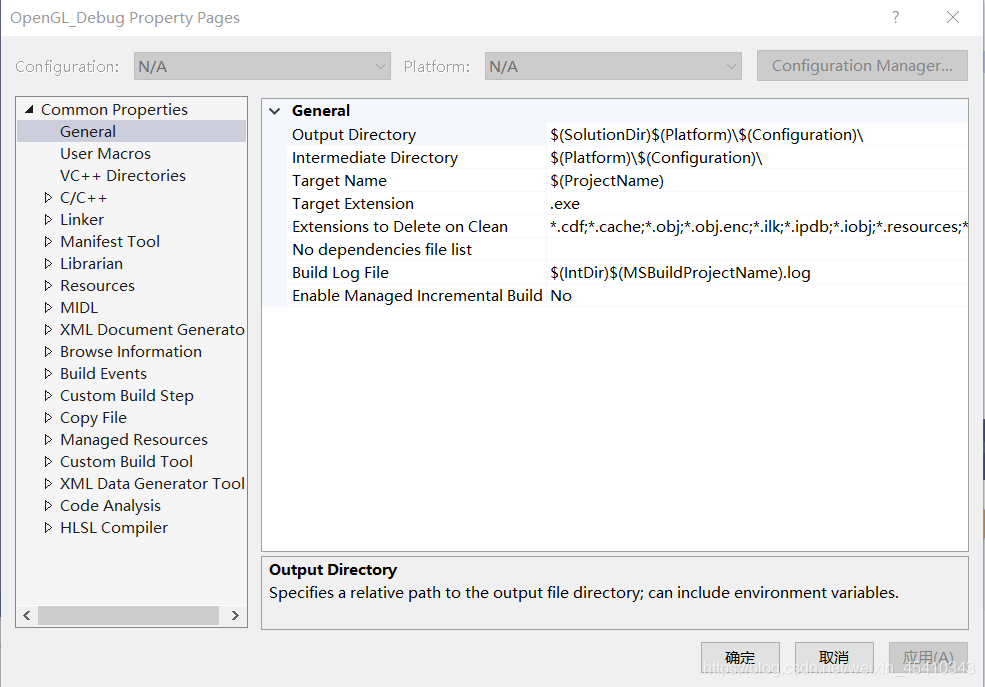This screenshot has width=985, height=687.
Task: Expand the MIDL node arrow
Action: [48, 307]
